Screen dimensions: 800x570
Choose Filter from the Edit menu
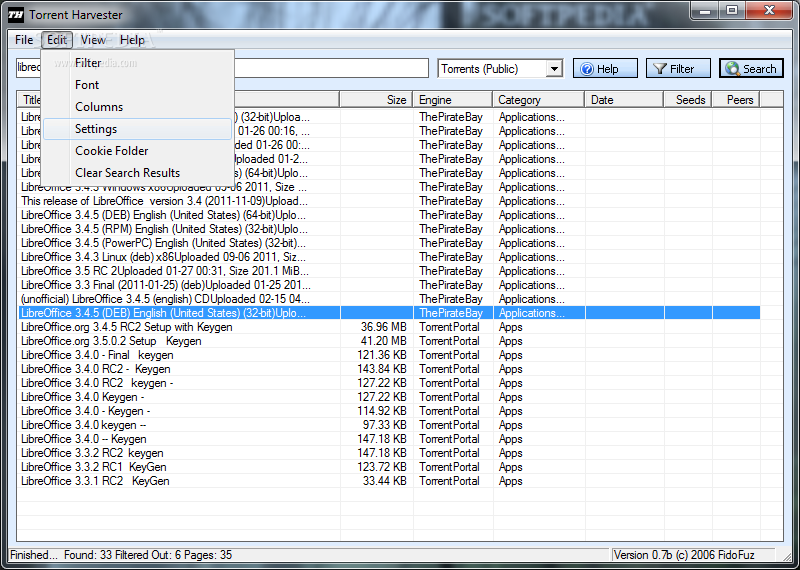[x=138, y=63]
